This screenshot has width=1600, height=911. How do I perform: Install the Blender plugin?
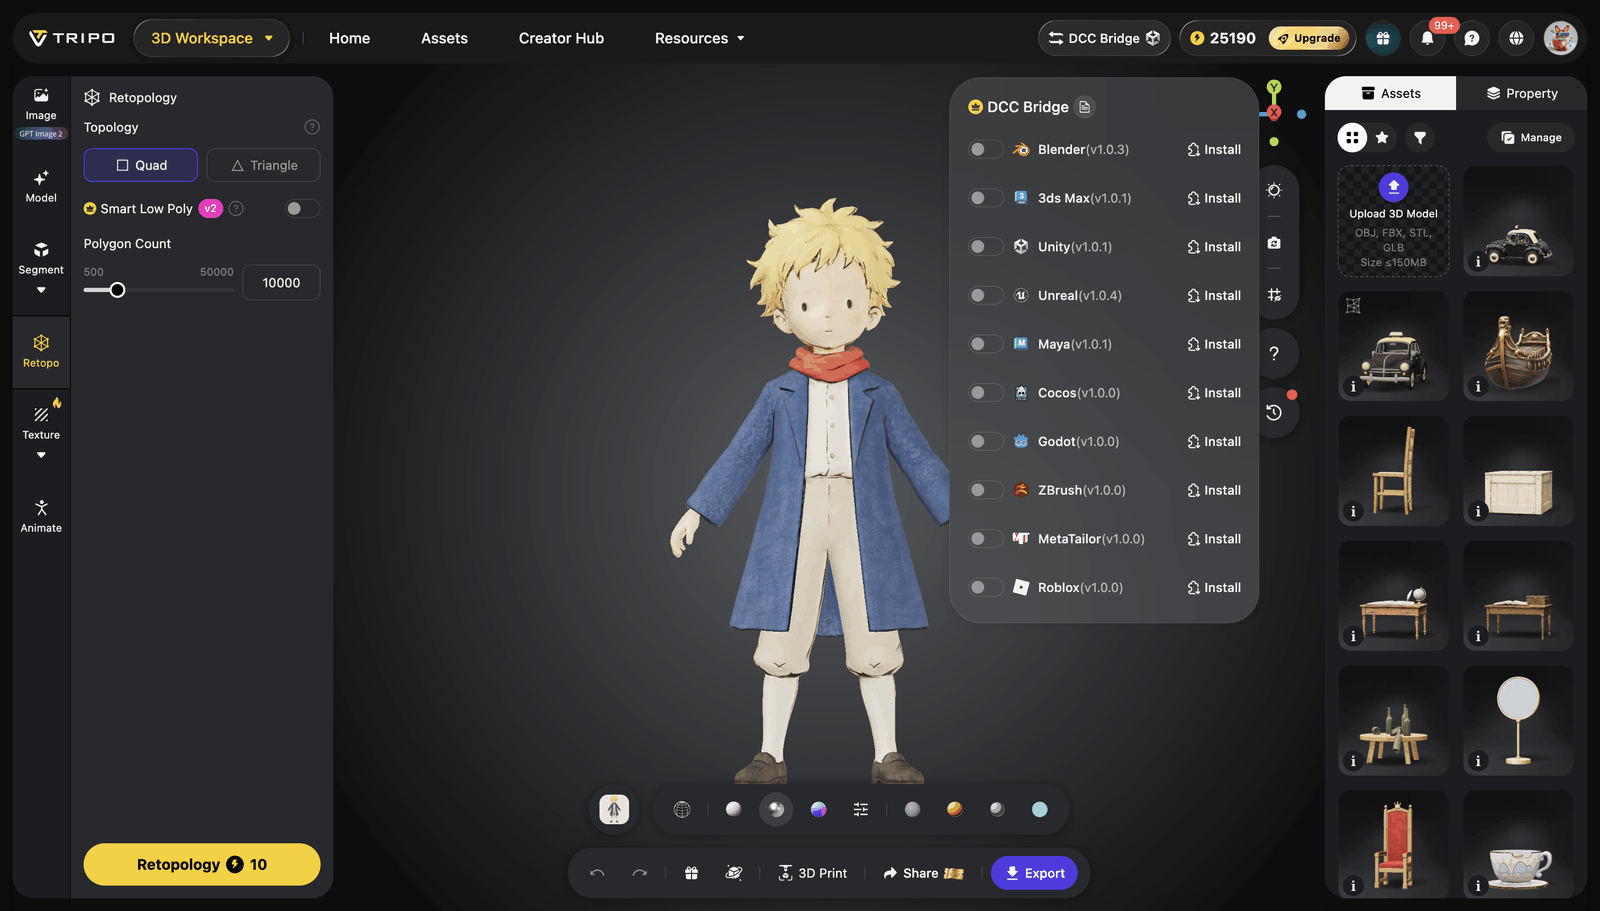point(1214,150)
